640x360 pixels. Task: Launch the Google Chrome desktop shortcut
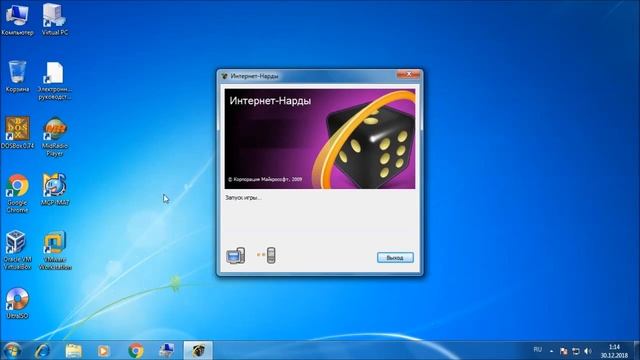(17, 193)
